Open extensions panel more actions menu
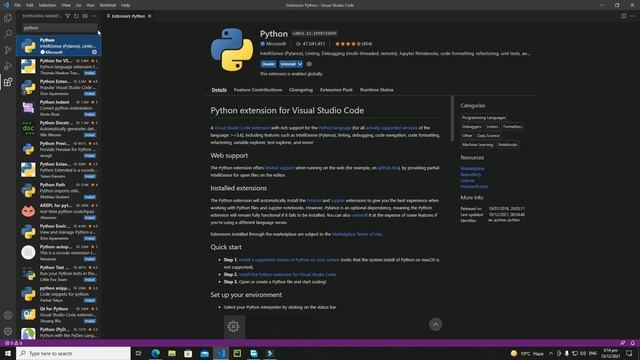This screenshot has height=360, width=640. pyautogui.click(x=93, y=16)
